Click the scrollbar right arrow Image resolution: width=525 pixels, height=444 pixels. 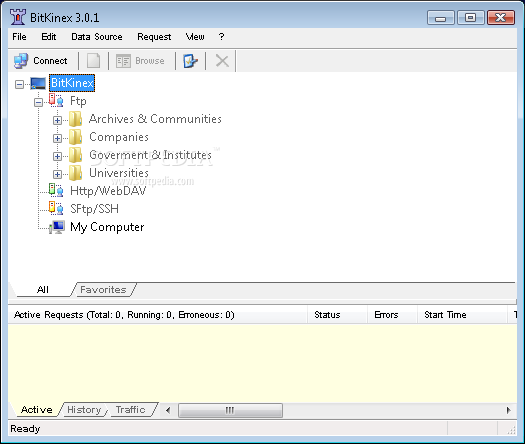[x=509, y=410]
